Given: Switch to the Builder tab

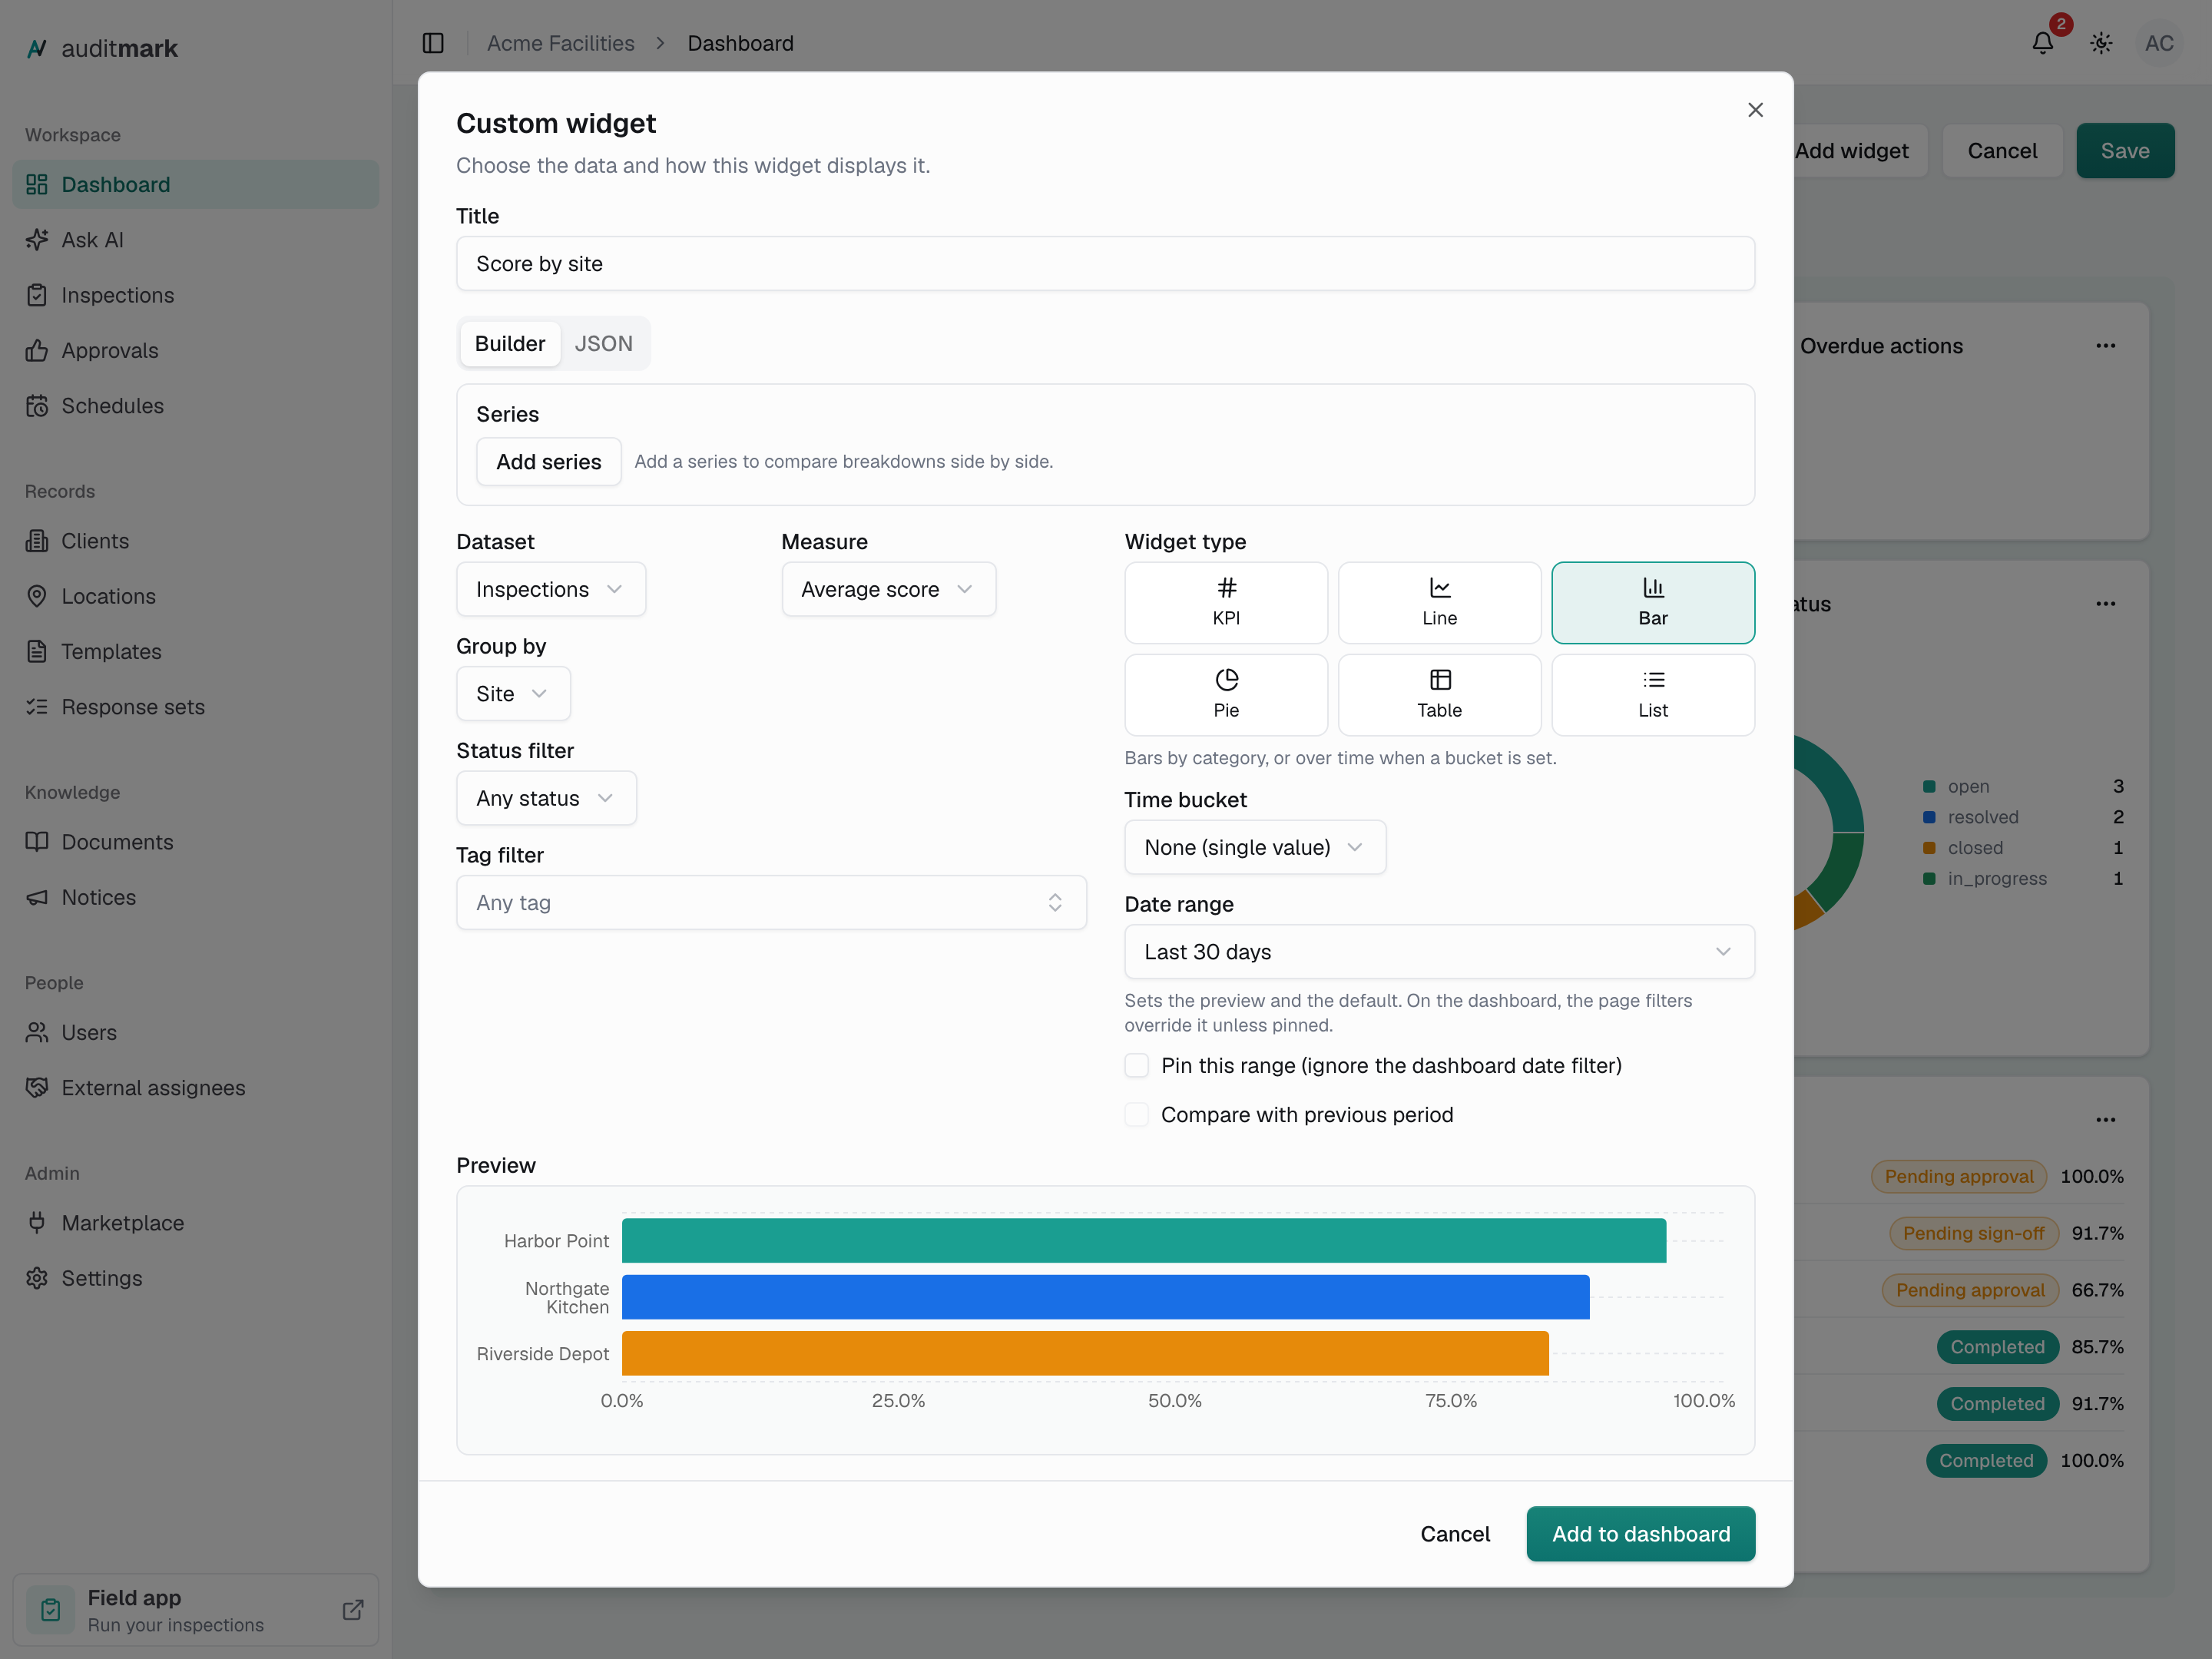Looking at the screenshot, I should coord(510,344).
